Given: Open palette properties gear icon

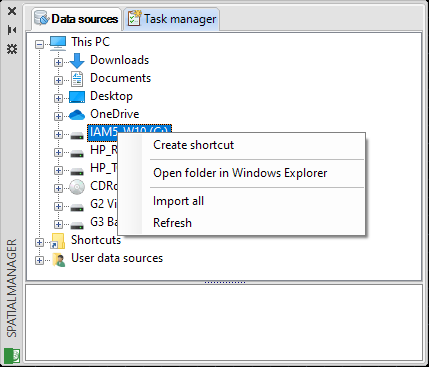Looking at the screenshot, I should pos(12,49).
